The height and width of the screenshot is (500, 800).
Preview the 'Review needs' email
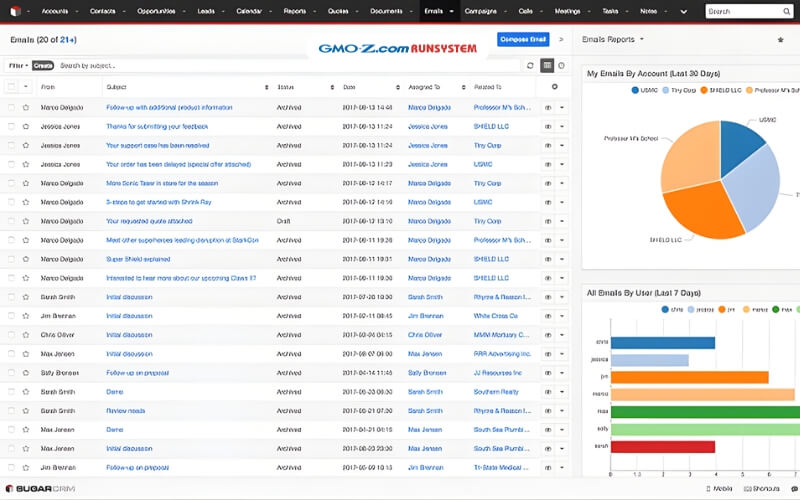pos(548,411)
